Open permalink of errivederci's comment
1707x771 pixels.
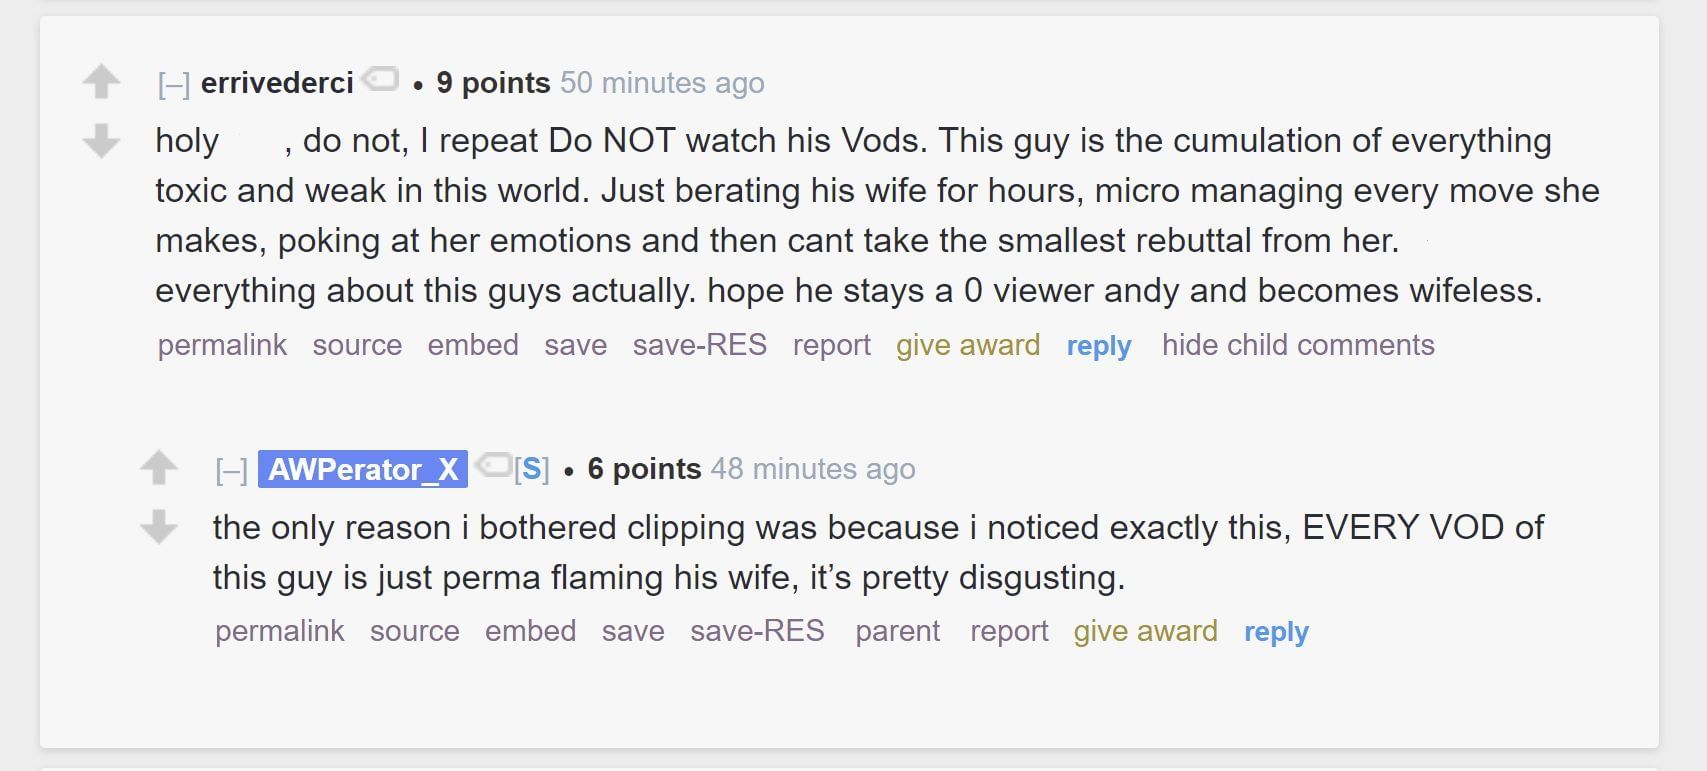tap(222, 345)
